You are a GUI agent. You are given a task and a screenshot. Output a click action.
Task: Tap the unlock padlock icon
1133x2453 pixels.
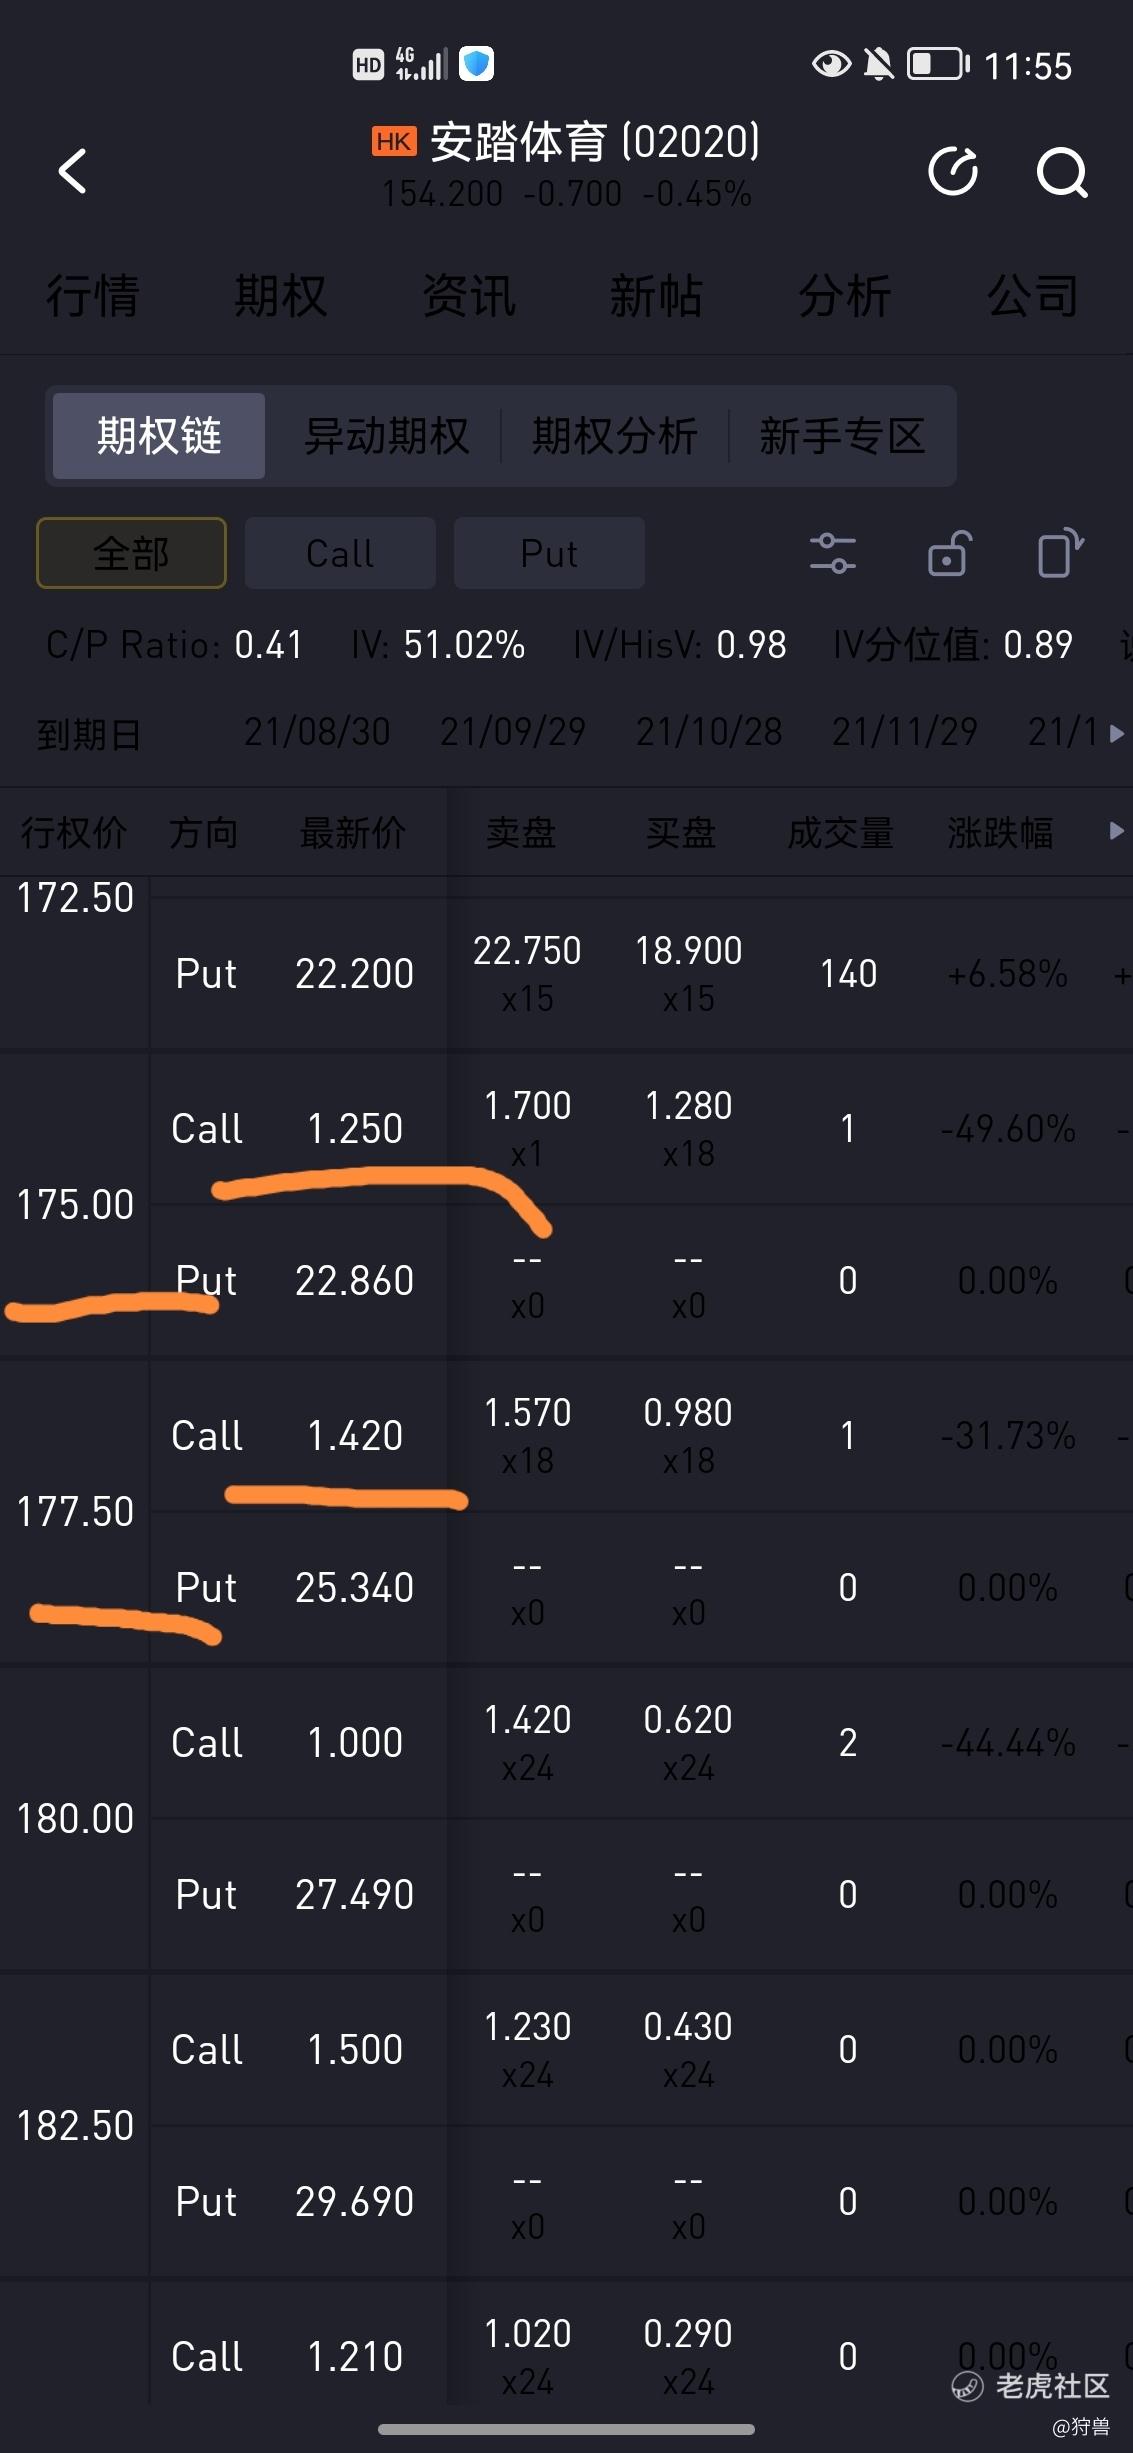coord(947,553)
